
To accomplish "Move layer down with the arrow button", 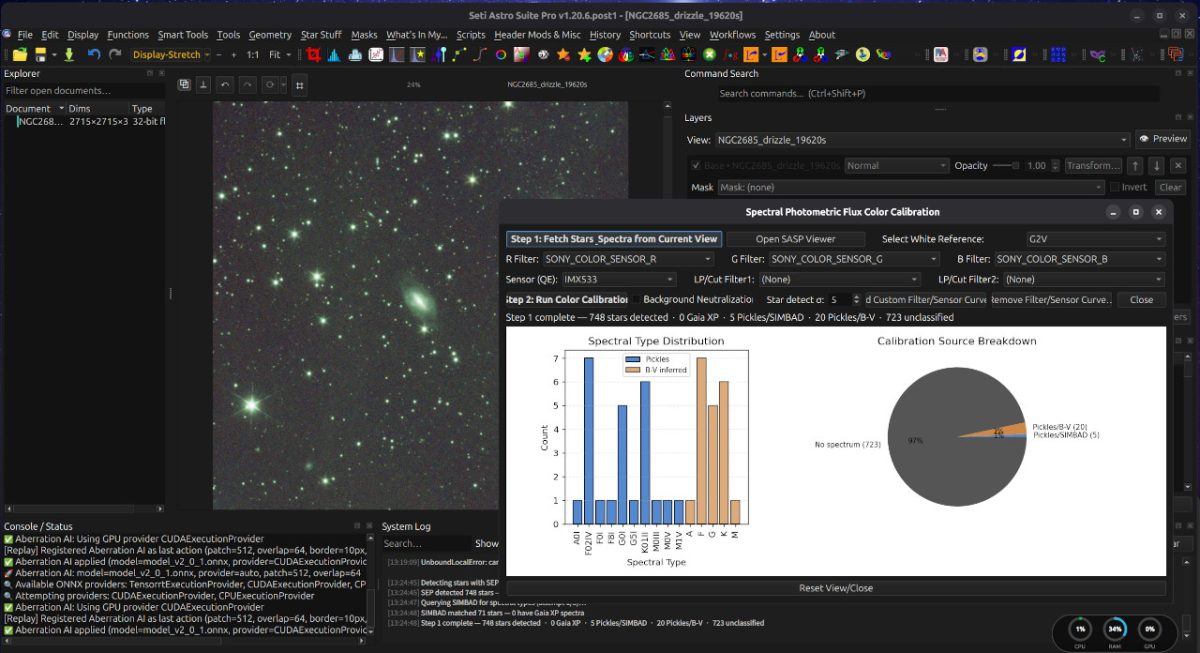I will click(1156, 166).
